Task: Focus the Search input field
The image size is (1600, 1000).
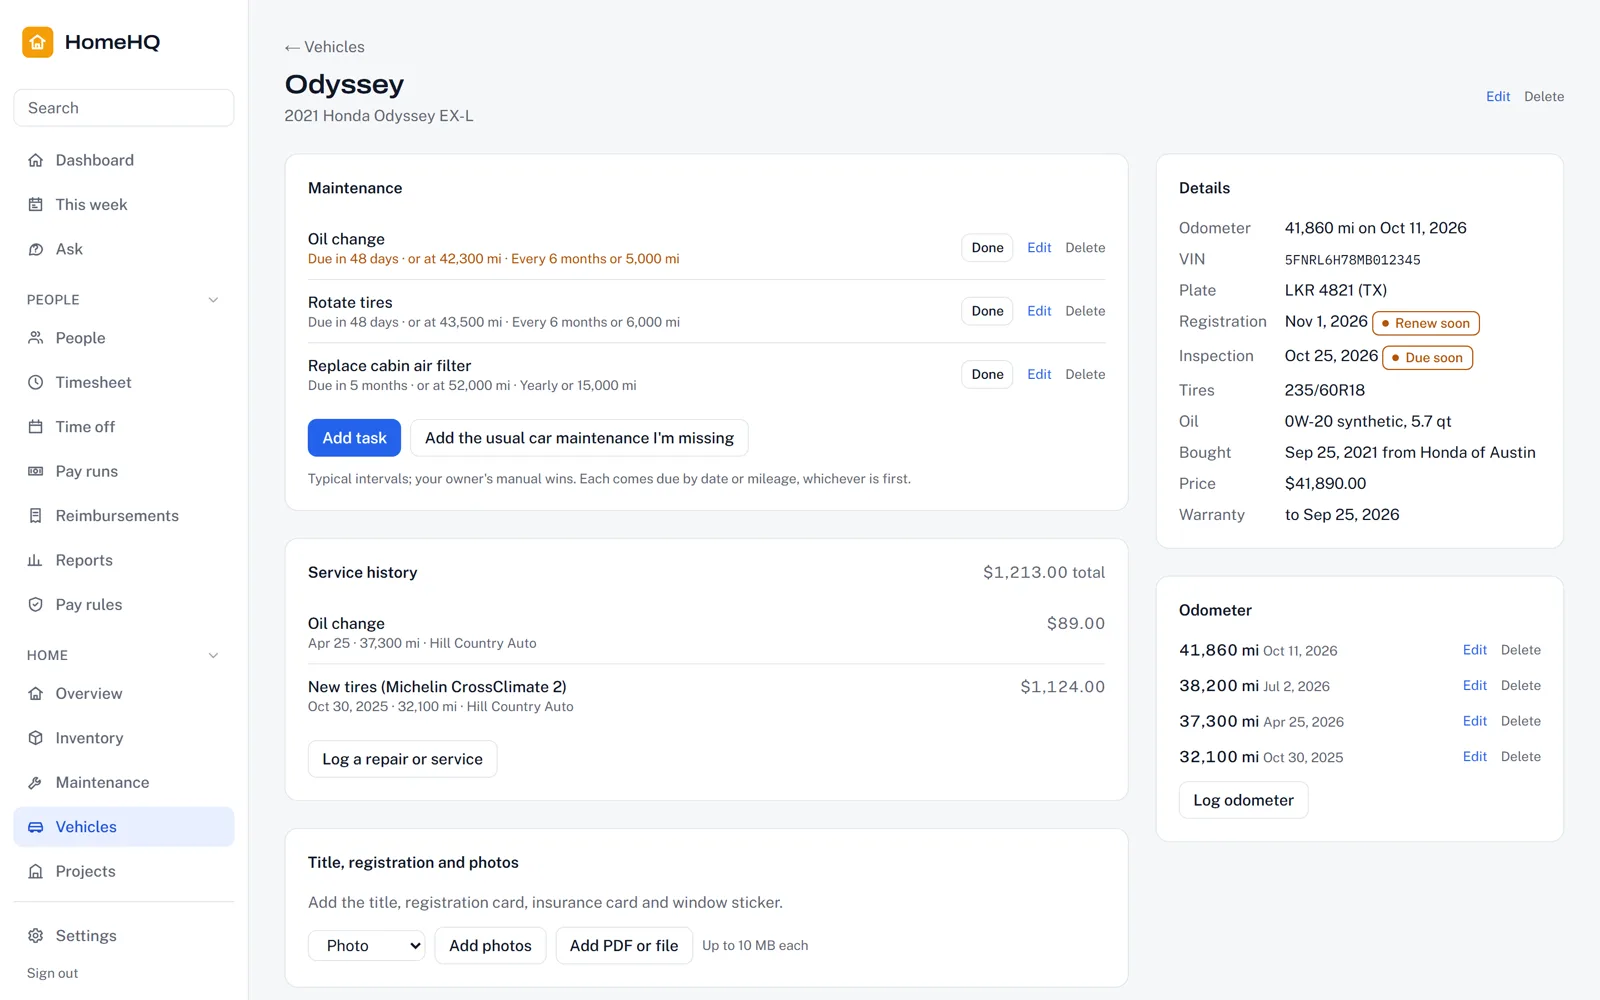Action: pyautogui.click(x=124, y=108)
